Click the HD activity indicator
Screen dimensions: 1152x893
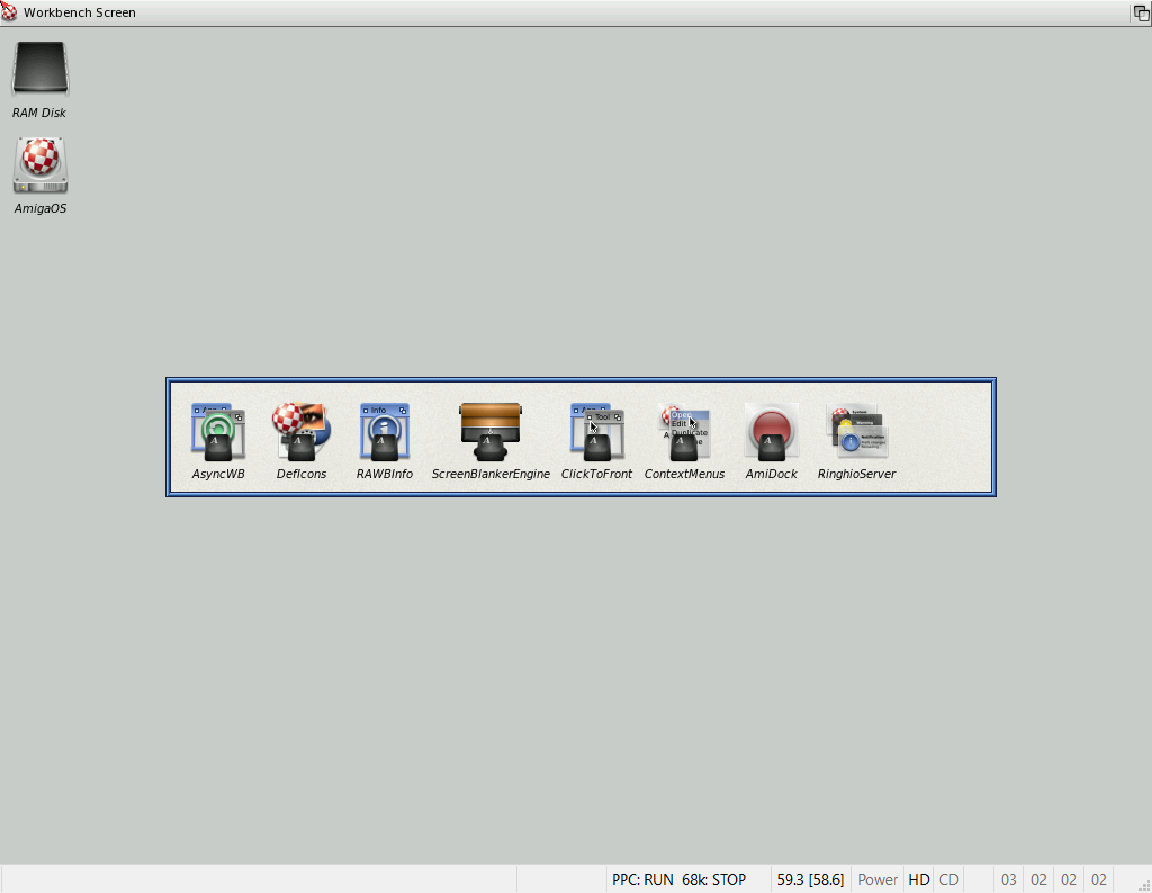918,880
